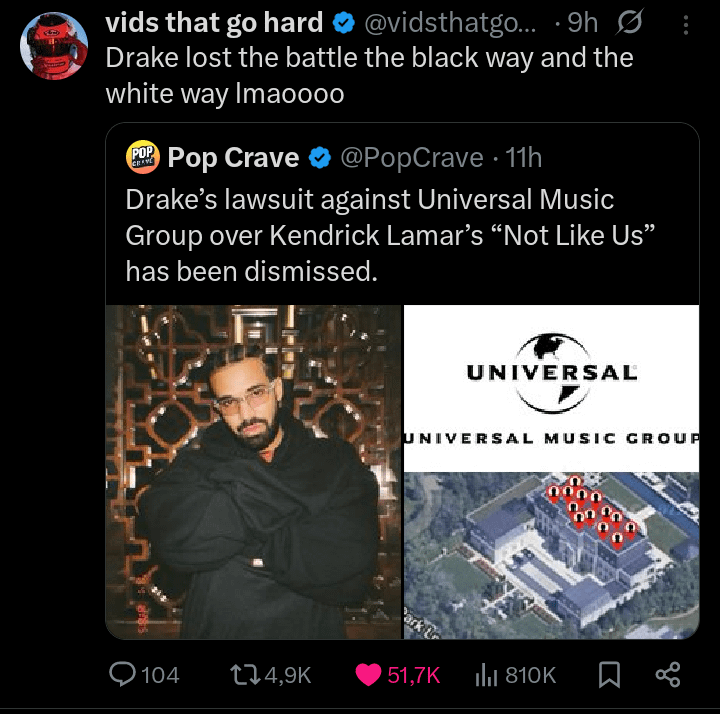Open the reply comment icon

pos(123,675)
